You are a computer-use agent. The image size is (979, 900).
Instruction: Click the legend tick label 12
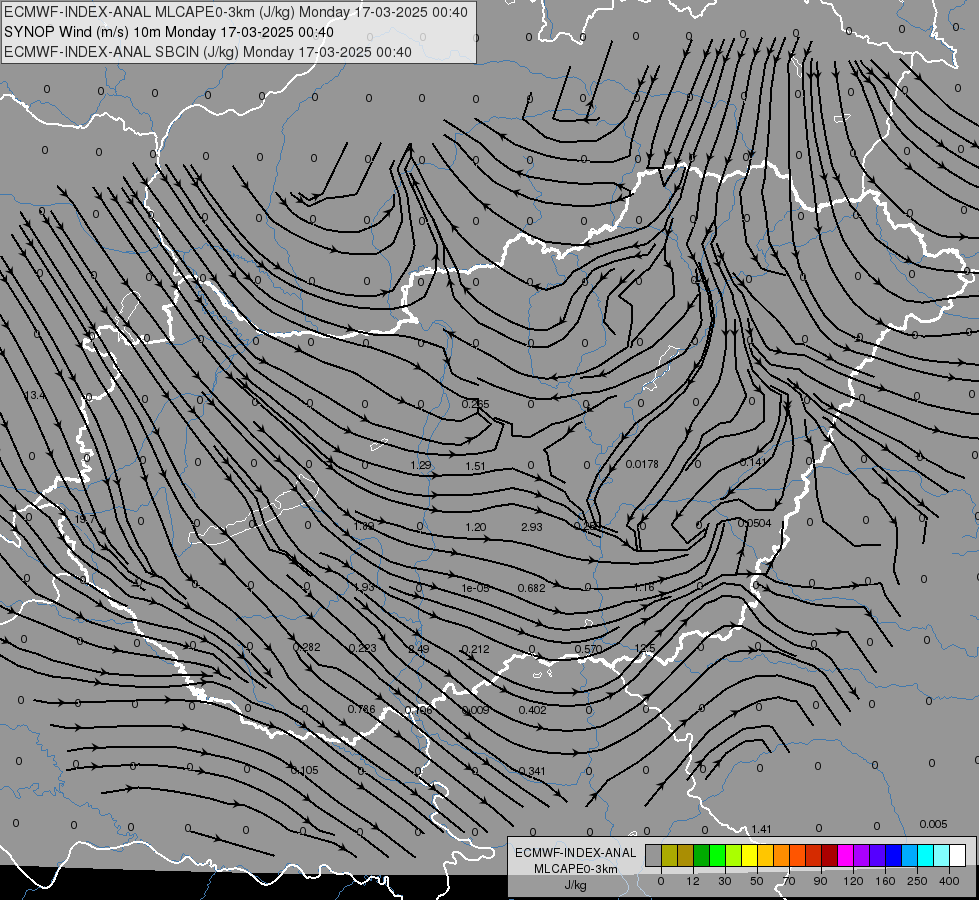pos(693,881)
